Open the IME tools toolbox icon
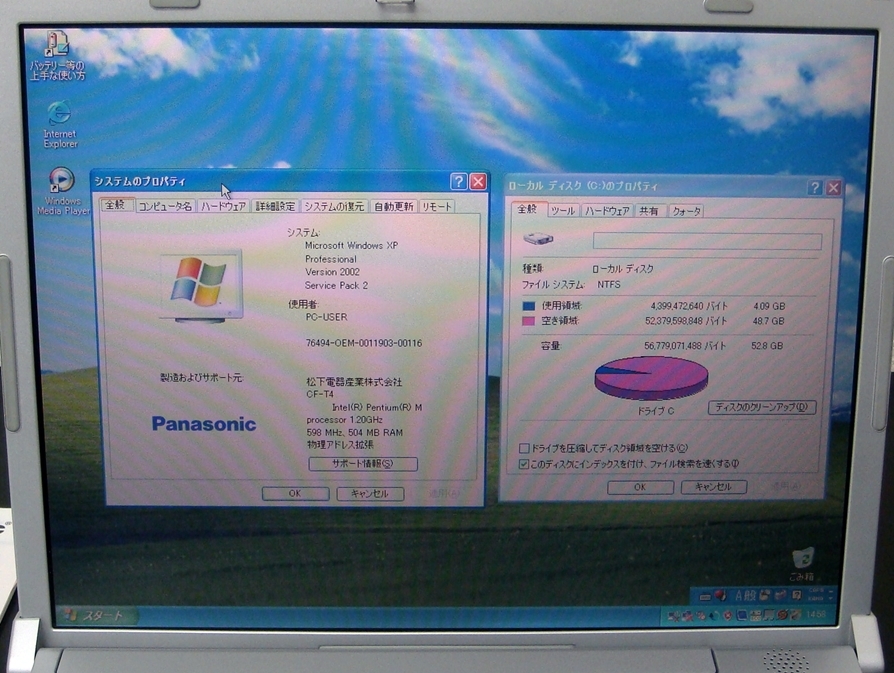The height and width of the screenshot is (673, 894). 779,596
